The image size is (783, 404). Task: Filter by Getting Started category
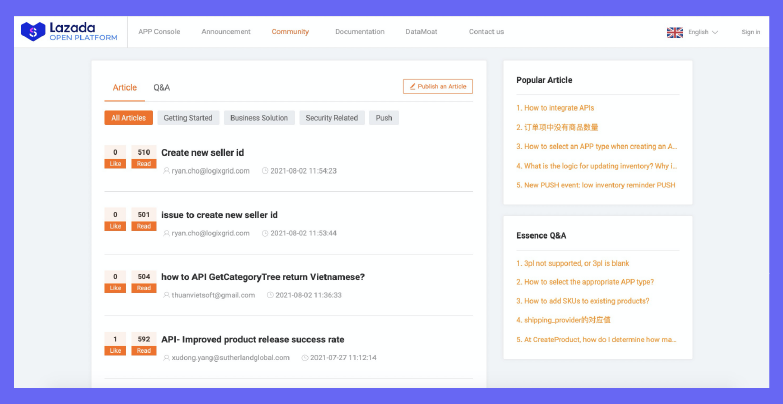tap(188, 118)
